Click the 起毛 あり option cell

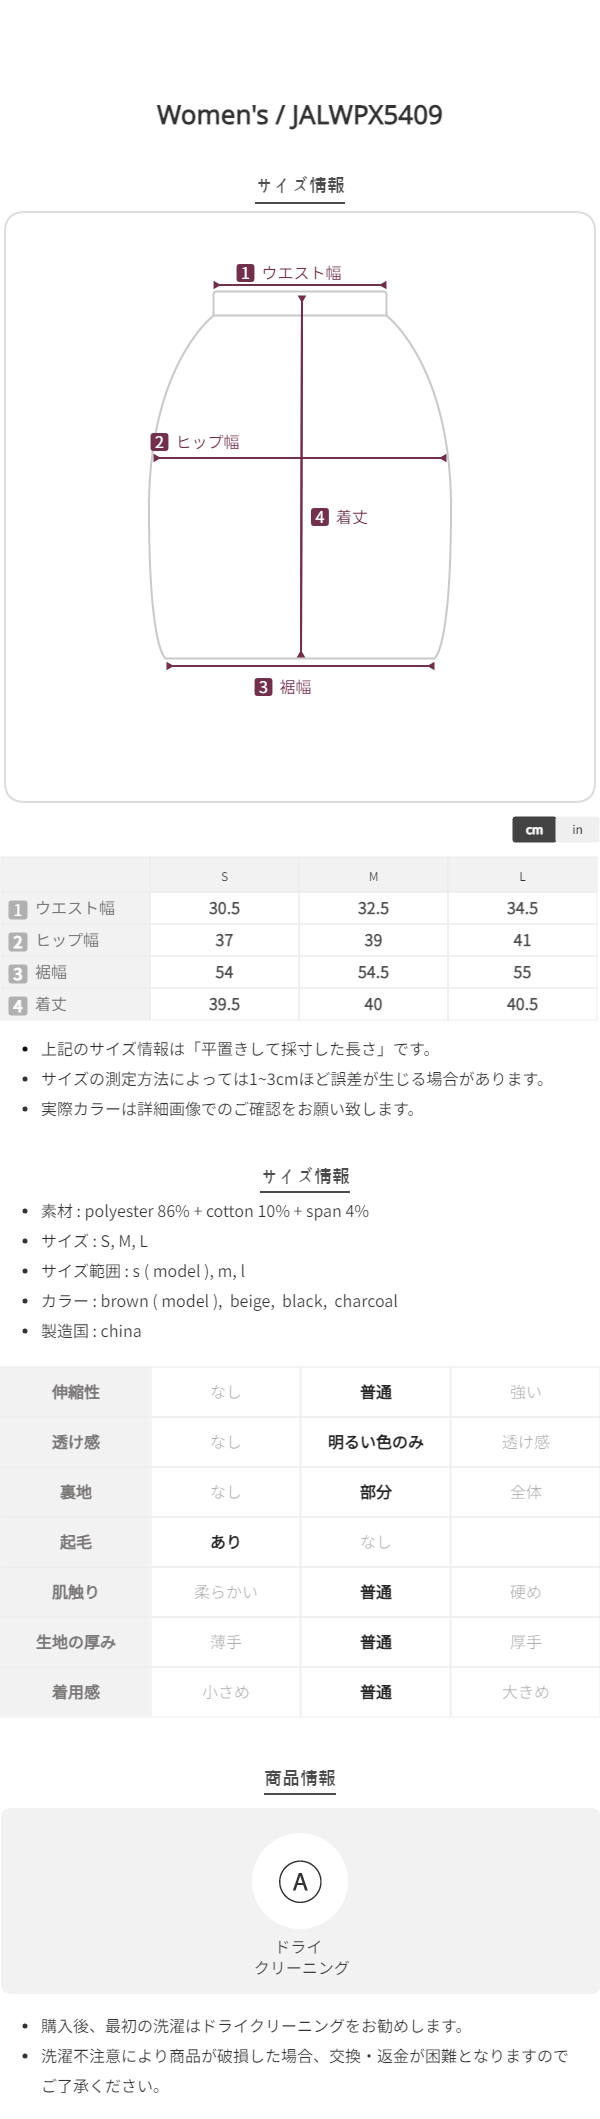226,1542
